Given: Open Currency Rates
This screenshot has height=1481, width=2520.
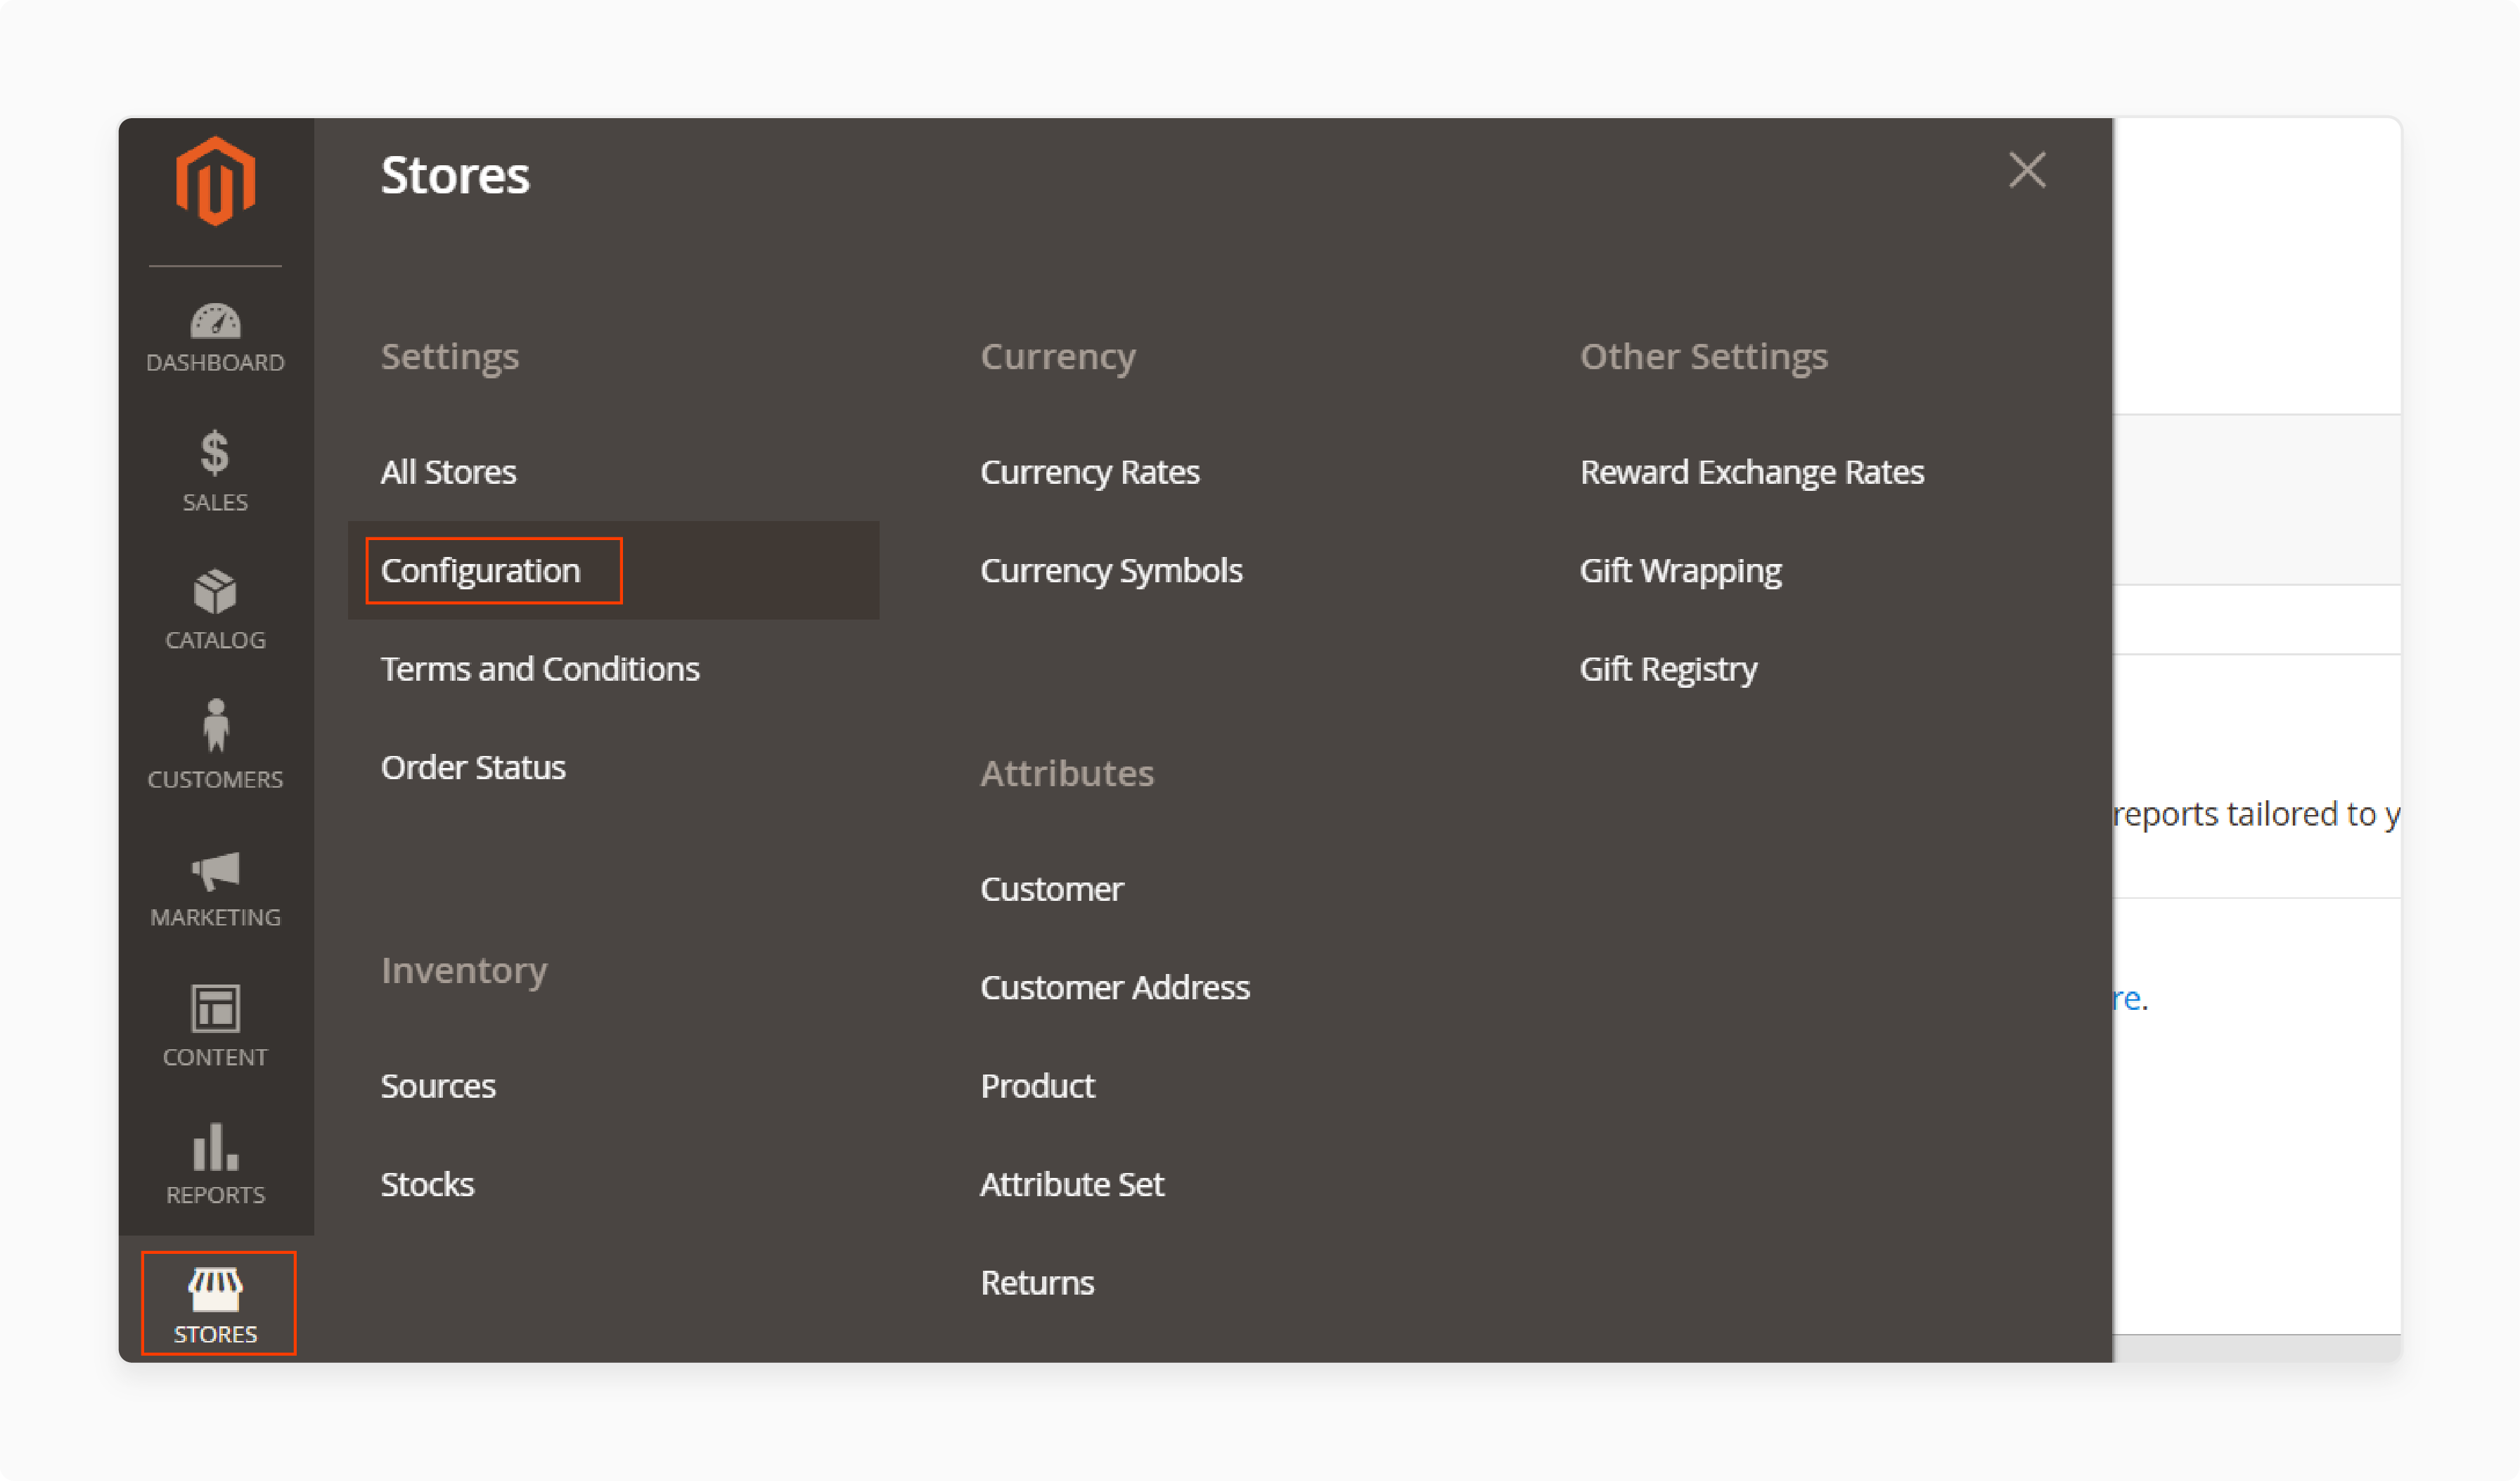Looking at the screenshot, I should click(1089, 472).
